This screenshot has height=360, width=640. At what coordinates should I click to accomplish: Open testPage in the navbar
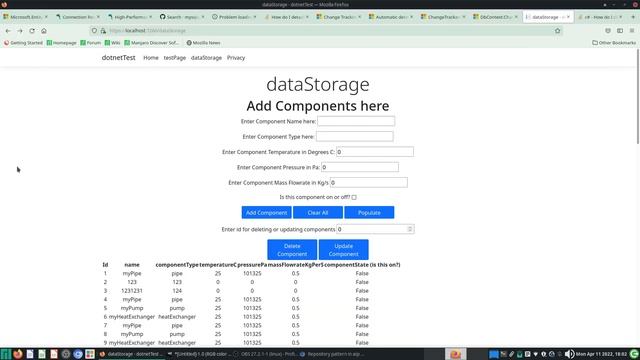[x=175, y=58]
